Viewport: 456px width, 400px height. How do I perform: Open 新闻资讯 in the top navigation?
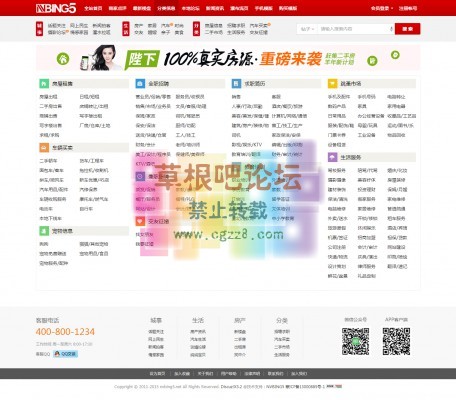(215, 8)
